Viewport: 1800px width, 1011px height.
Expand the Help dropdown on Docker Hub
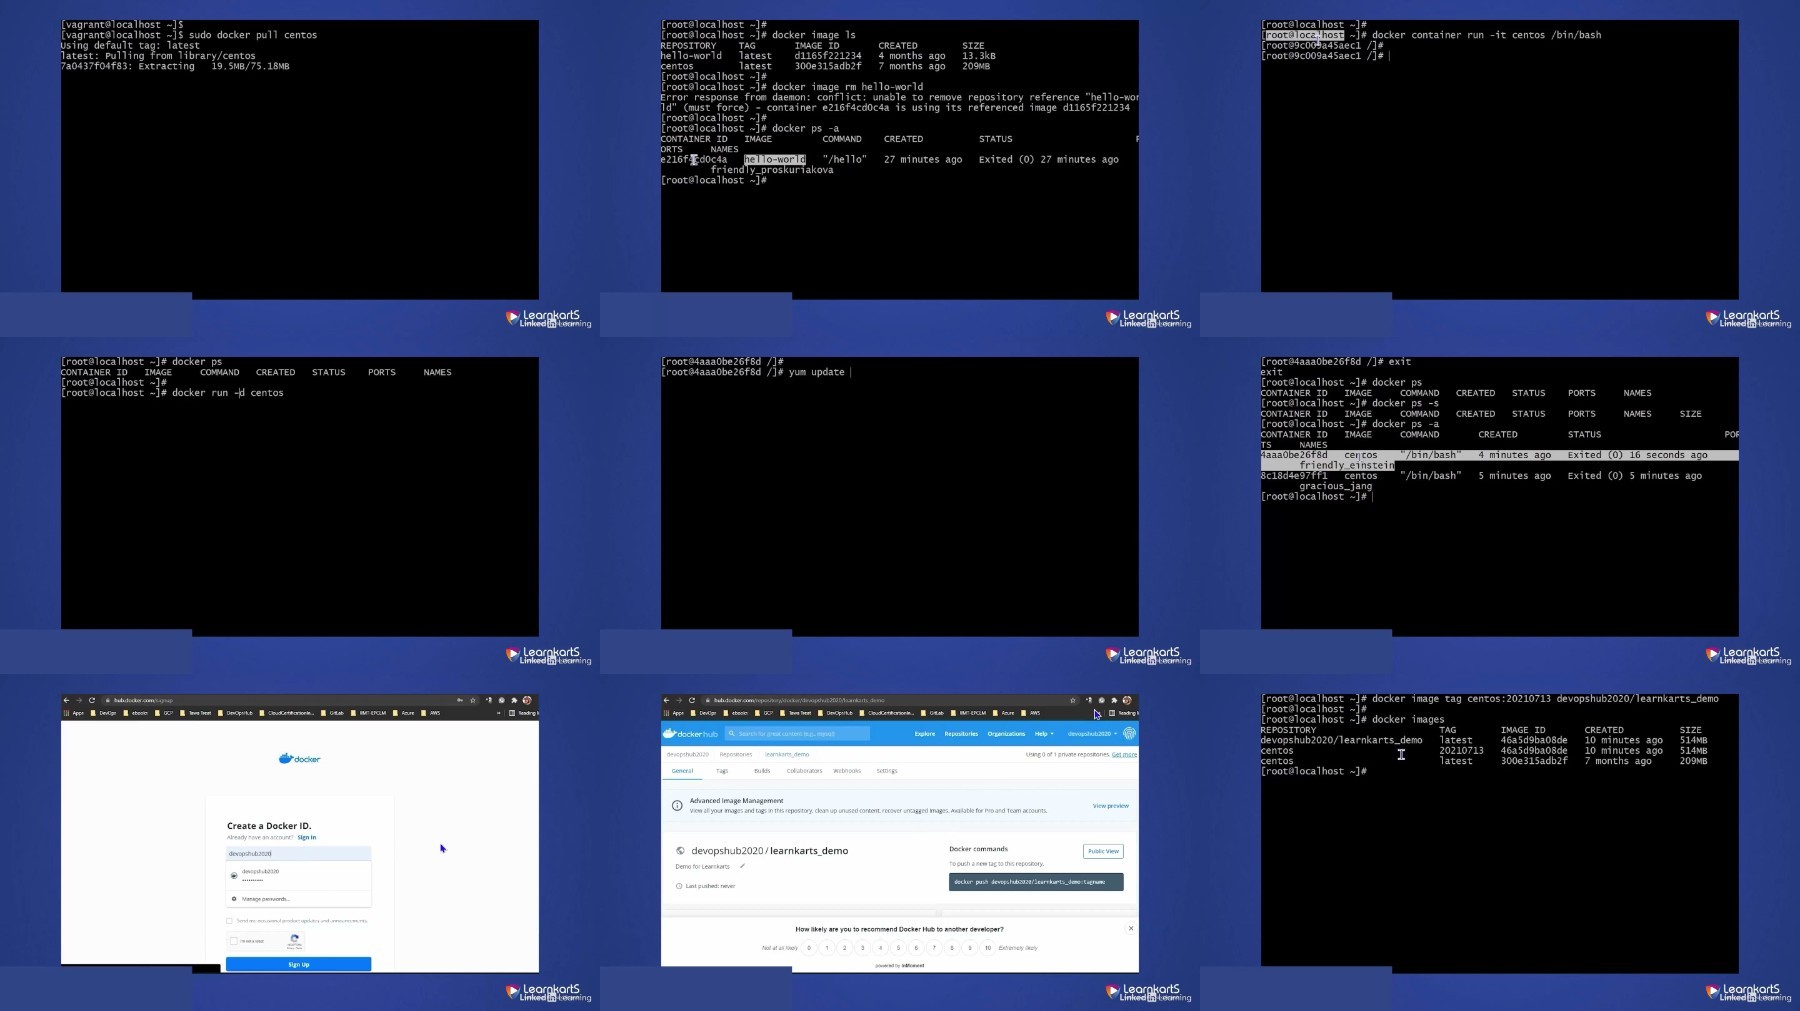pos(1044,733)
